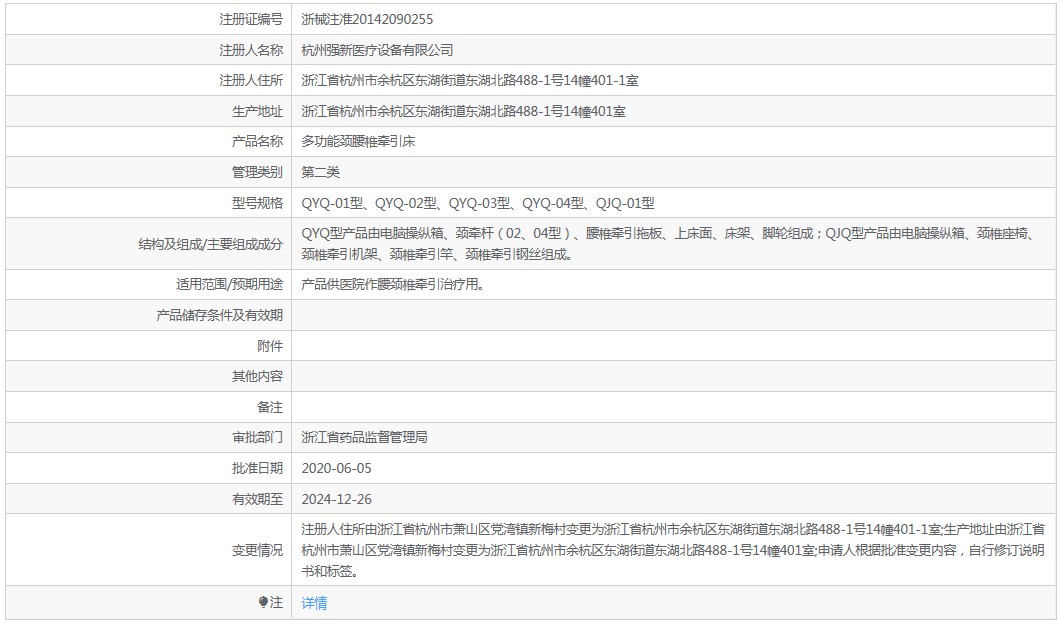Click expiry date 2024-12-26
Screen dimensions: 1063x624
click(336, 499)
